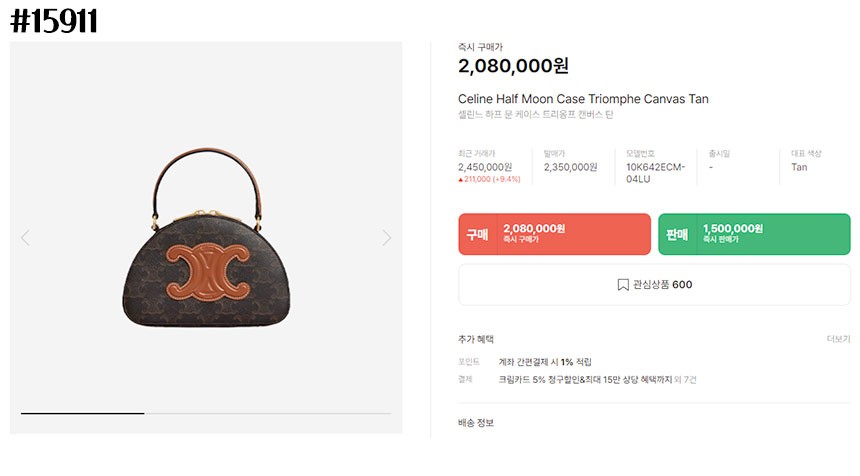Click the 대표 색상 Tan color value
860x476 pixels.
click(799, 167)
